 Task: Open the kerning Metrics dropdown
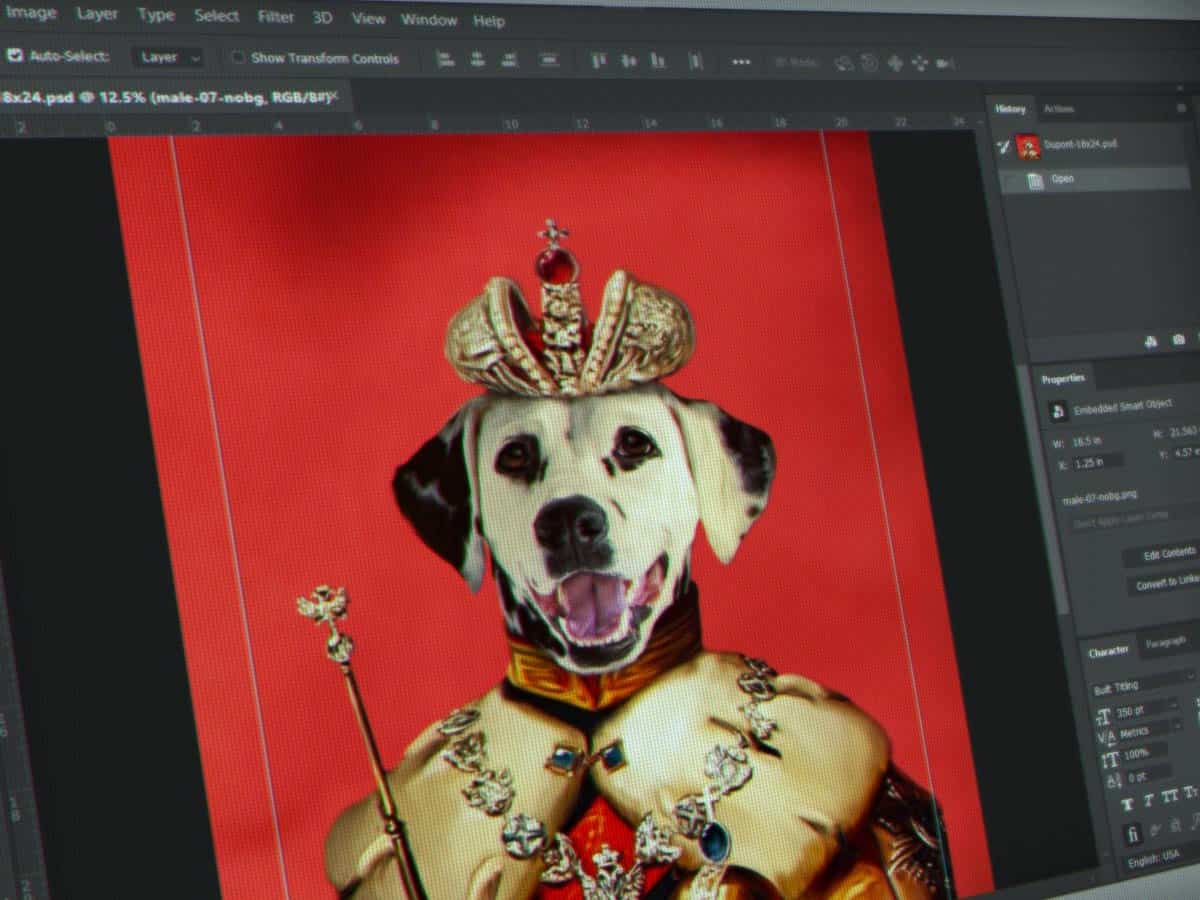point(1150,731)
